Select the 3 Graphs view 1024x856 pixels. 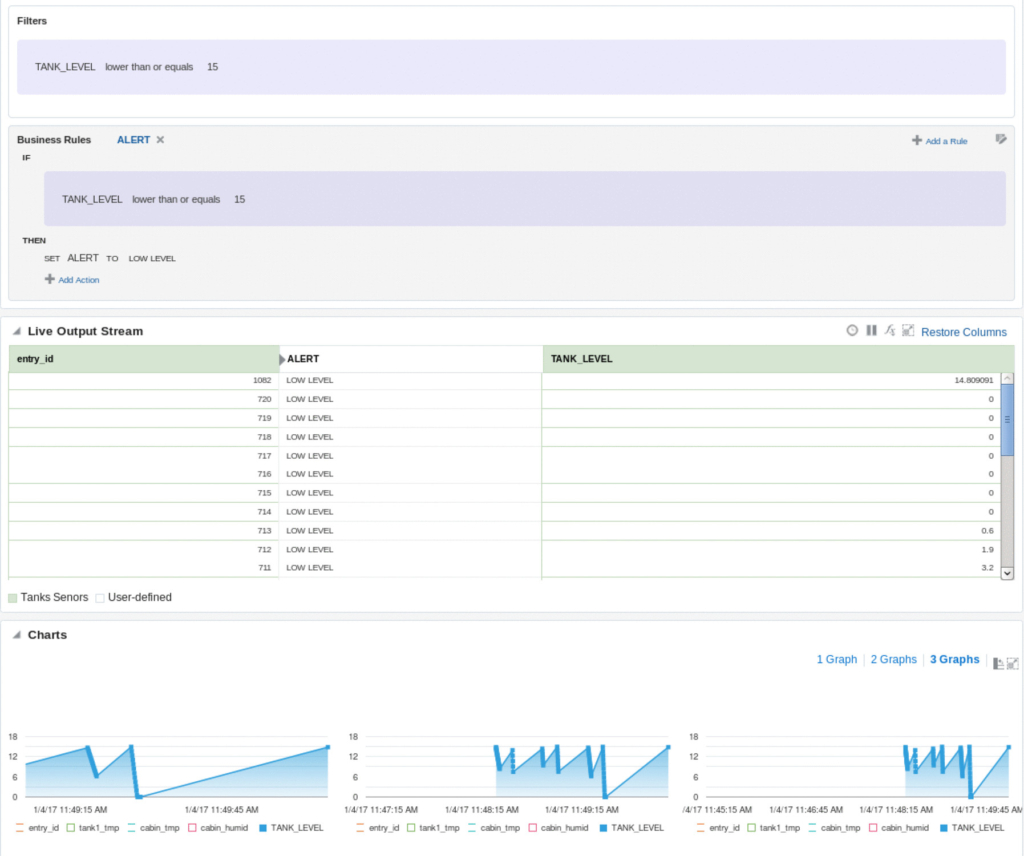tap(955, 659)
